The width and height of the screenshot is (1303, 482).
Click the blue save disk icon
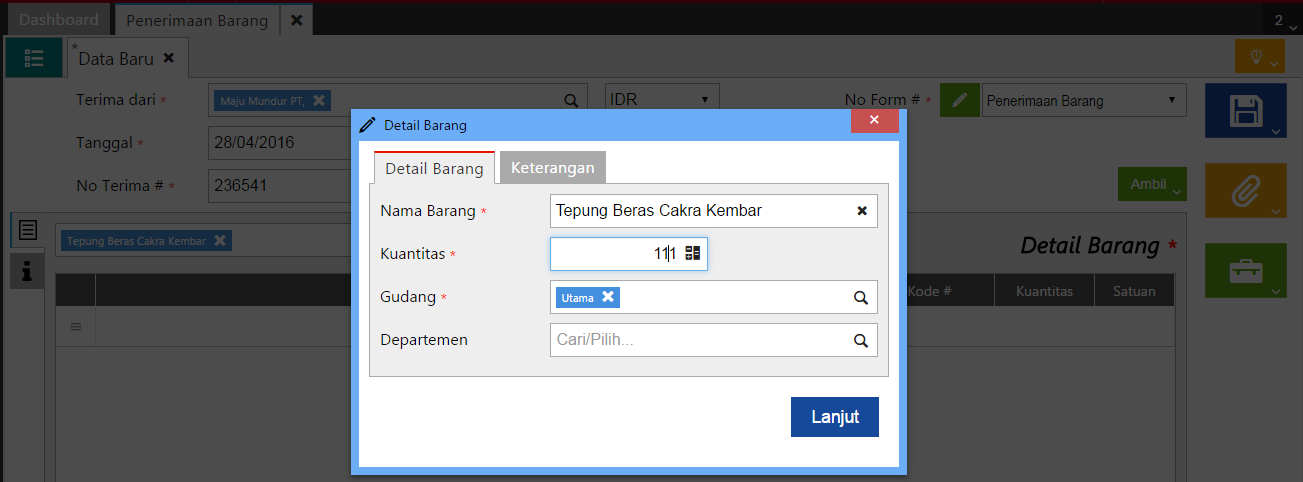1244,110
